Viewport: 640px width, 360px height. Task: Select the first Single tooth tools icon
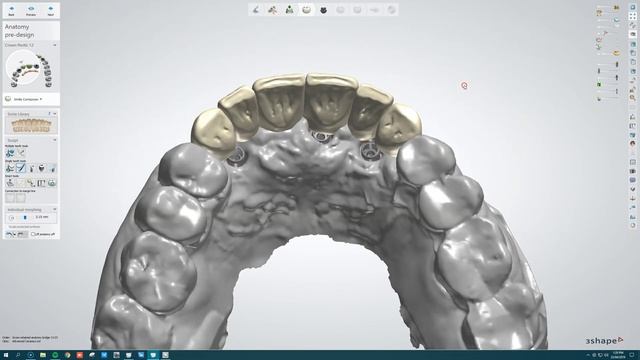click(x=10, y=168)
